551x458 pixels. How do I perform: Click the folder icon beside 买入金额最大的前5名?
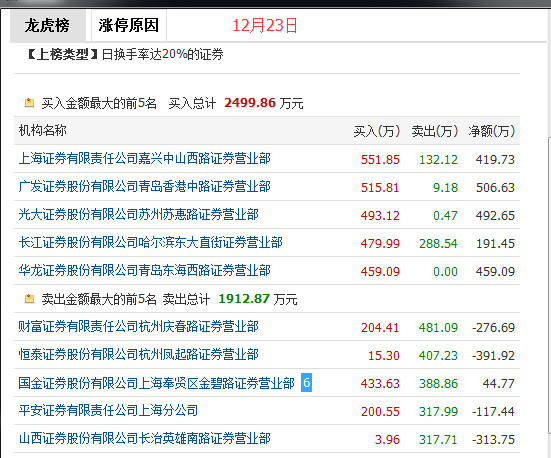[x=30, y=103]
